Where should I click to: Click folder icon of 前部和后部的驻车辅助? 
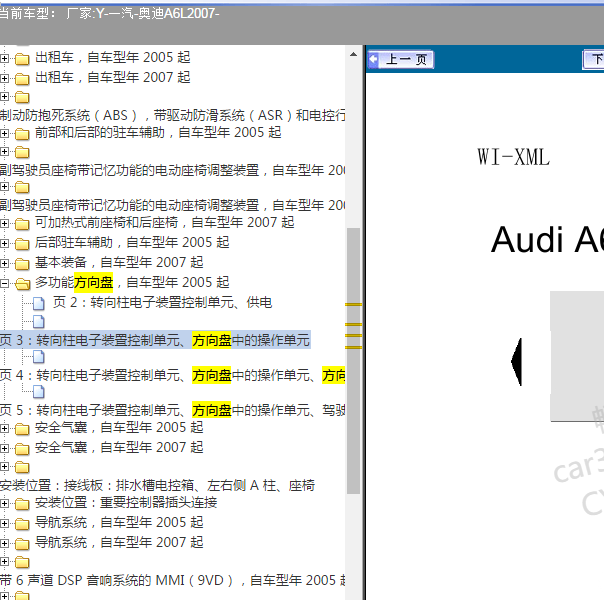pos(22,134)
